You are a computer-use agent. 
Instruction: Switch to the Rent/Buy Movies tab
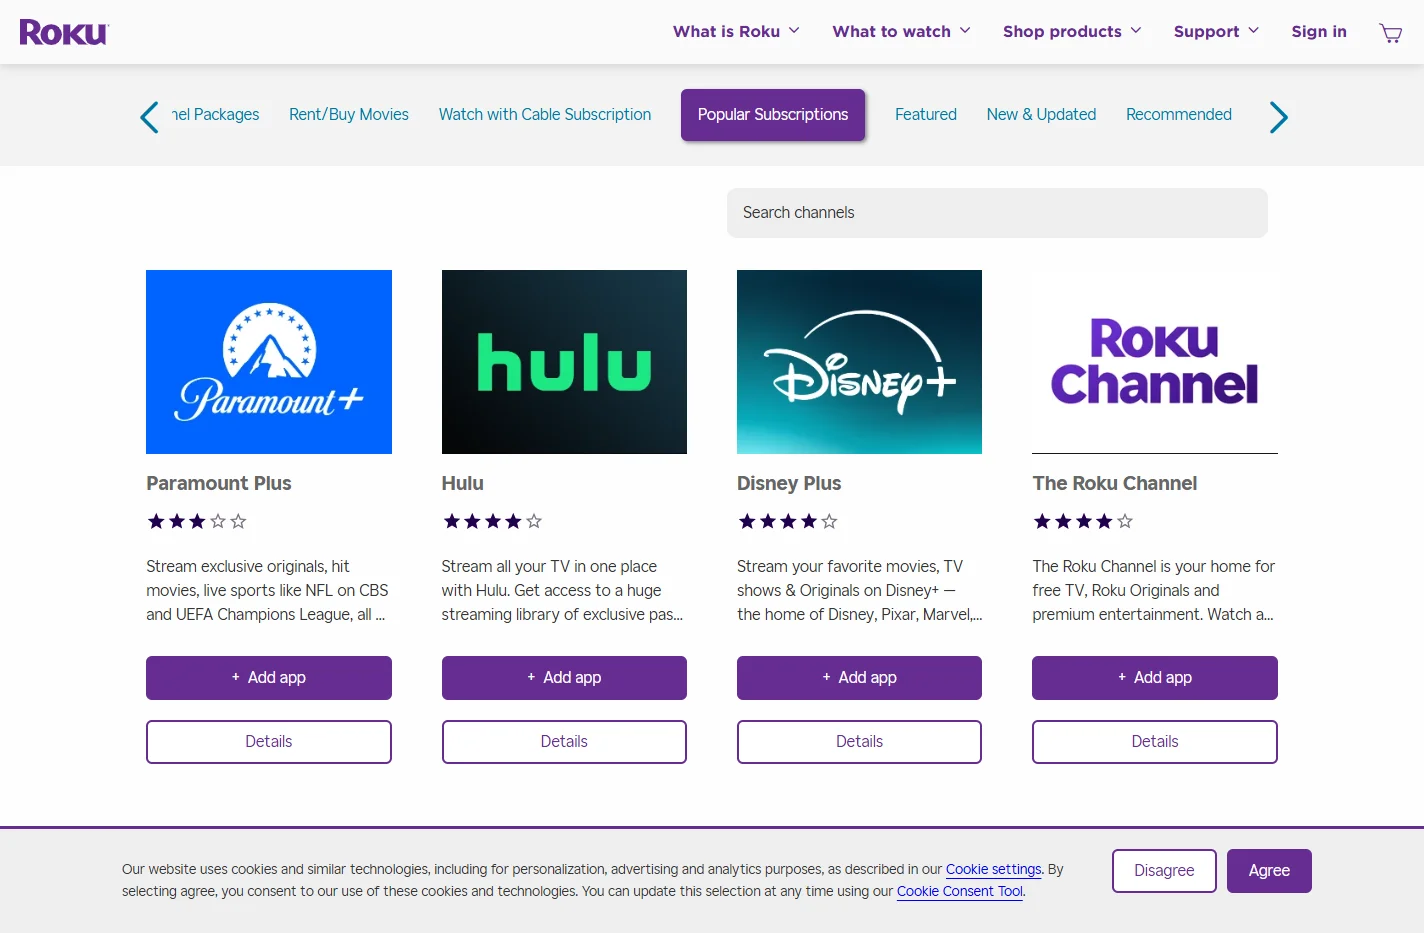click(x=349, y=115)
